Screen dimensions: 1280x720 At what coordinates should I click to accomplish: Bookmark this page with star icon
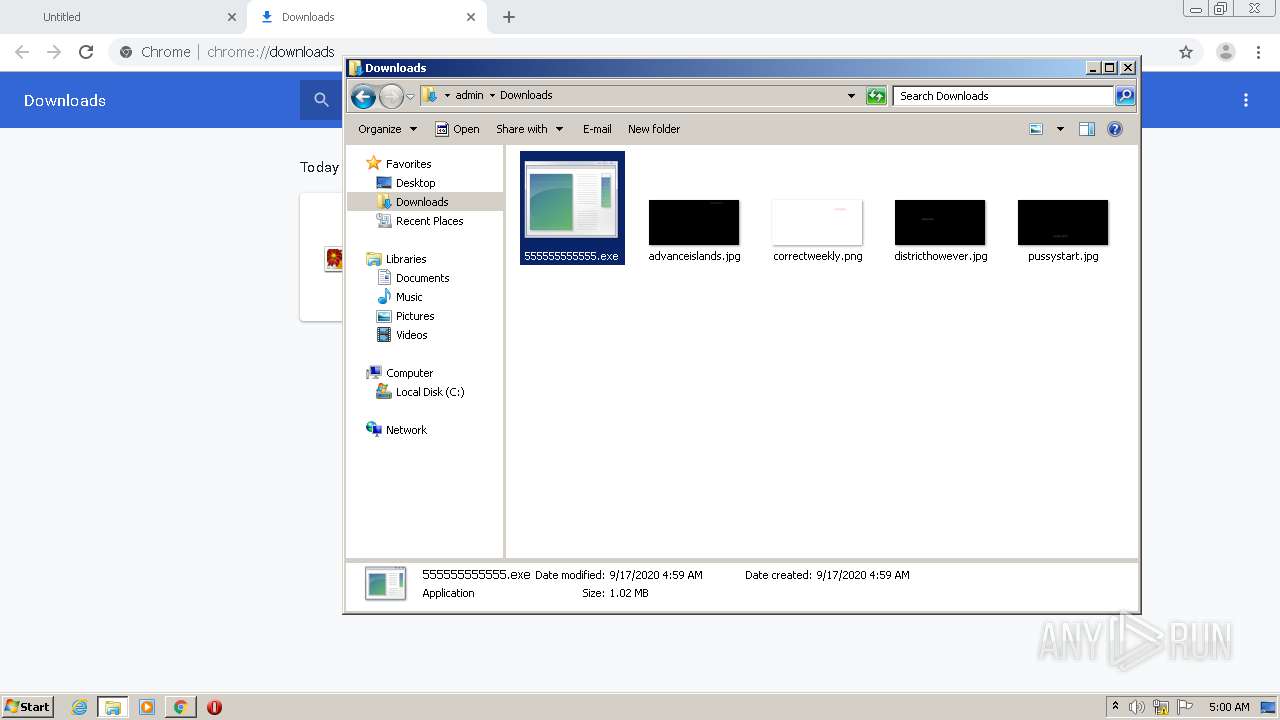(1186, 52)
